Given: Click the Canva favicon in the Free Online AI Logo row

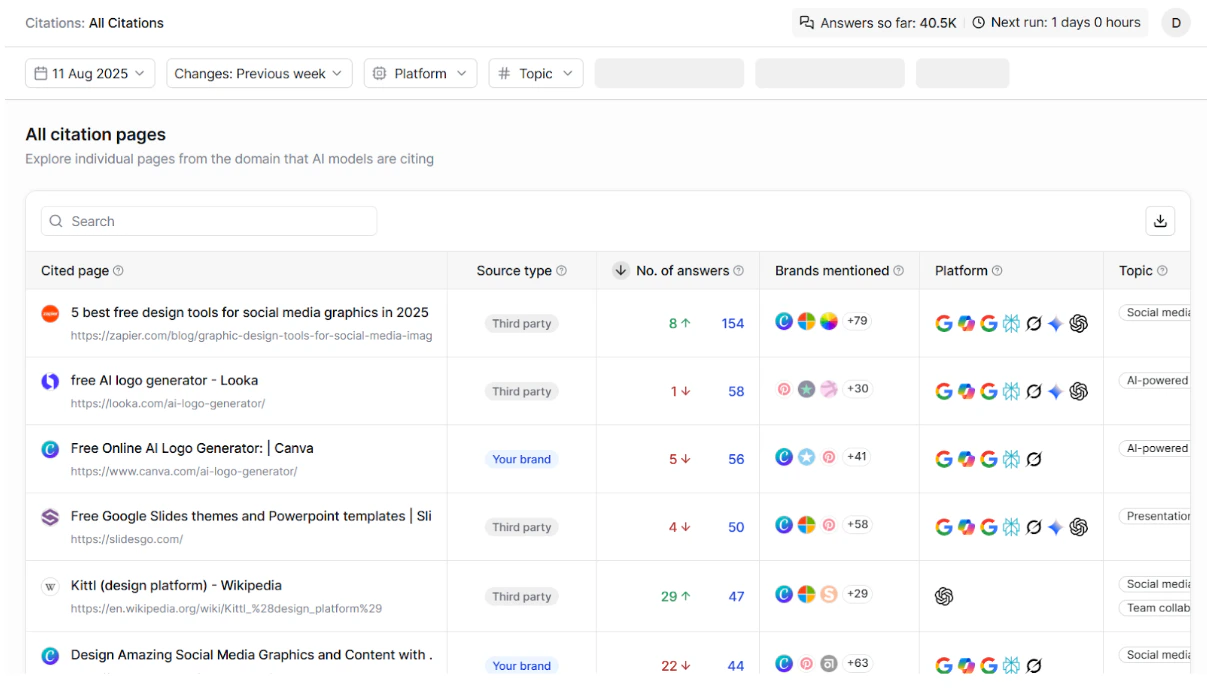Looking at the screenshot, I should coord(50,449).
